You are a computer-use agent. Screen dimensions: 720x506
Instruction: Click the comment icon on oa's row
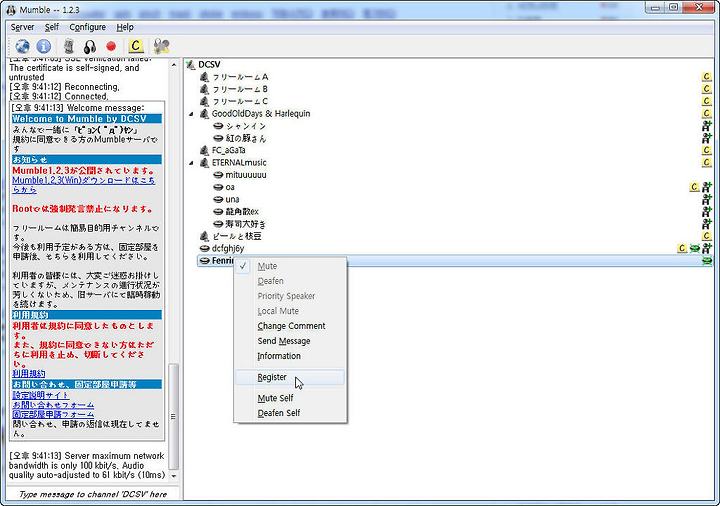695,187
